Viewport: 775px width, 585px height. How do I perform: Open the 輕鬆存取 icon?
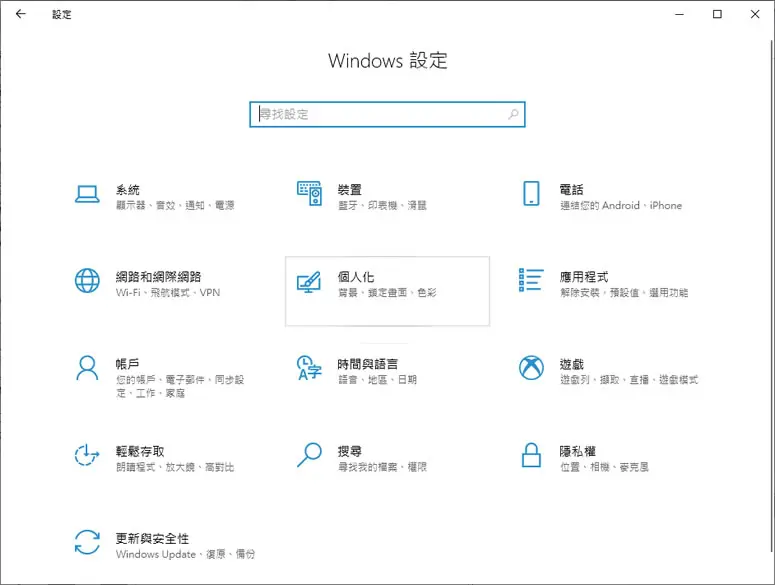click(87, 455)
